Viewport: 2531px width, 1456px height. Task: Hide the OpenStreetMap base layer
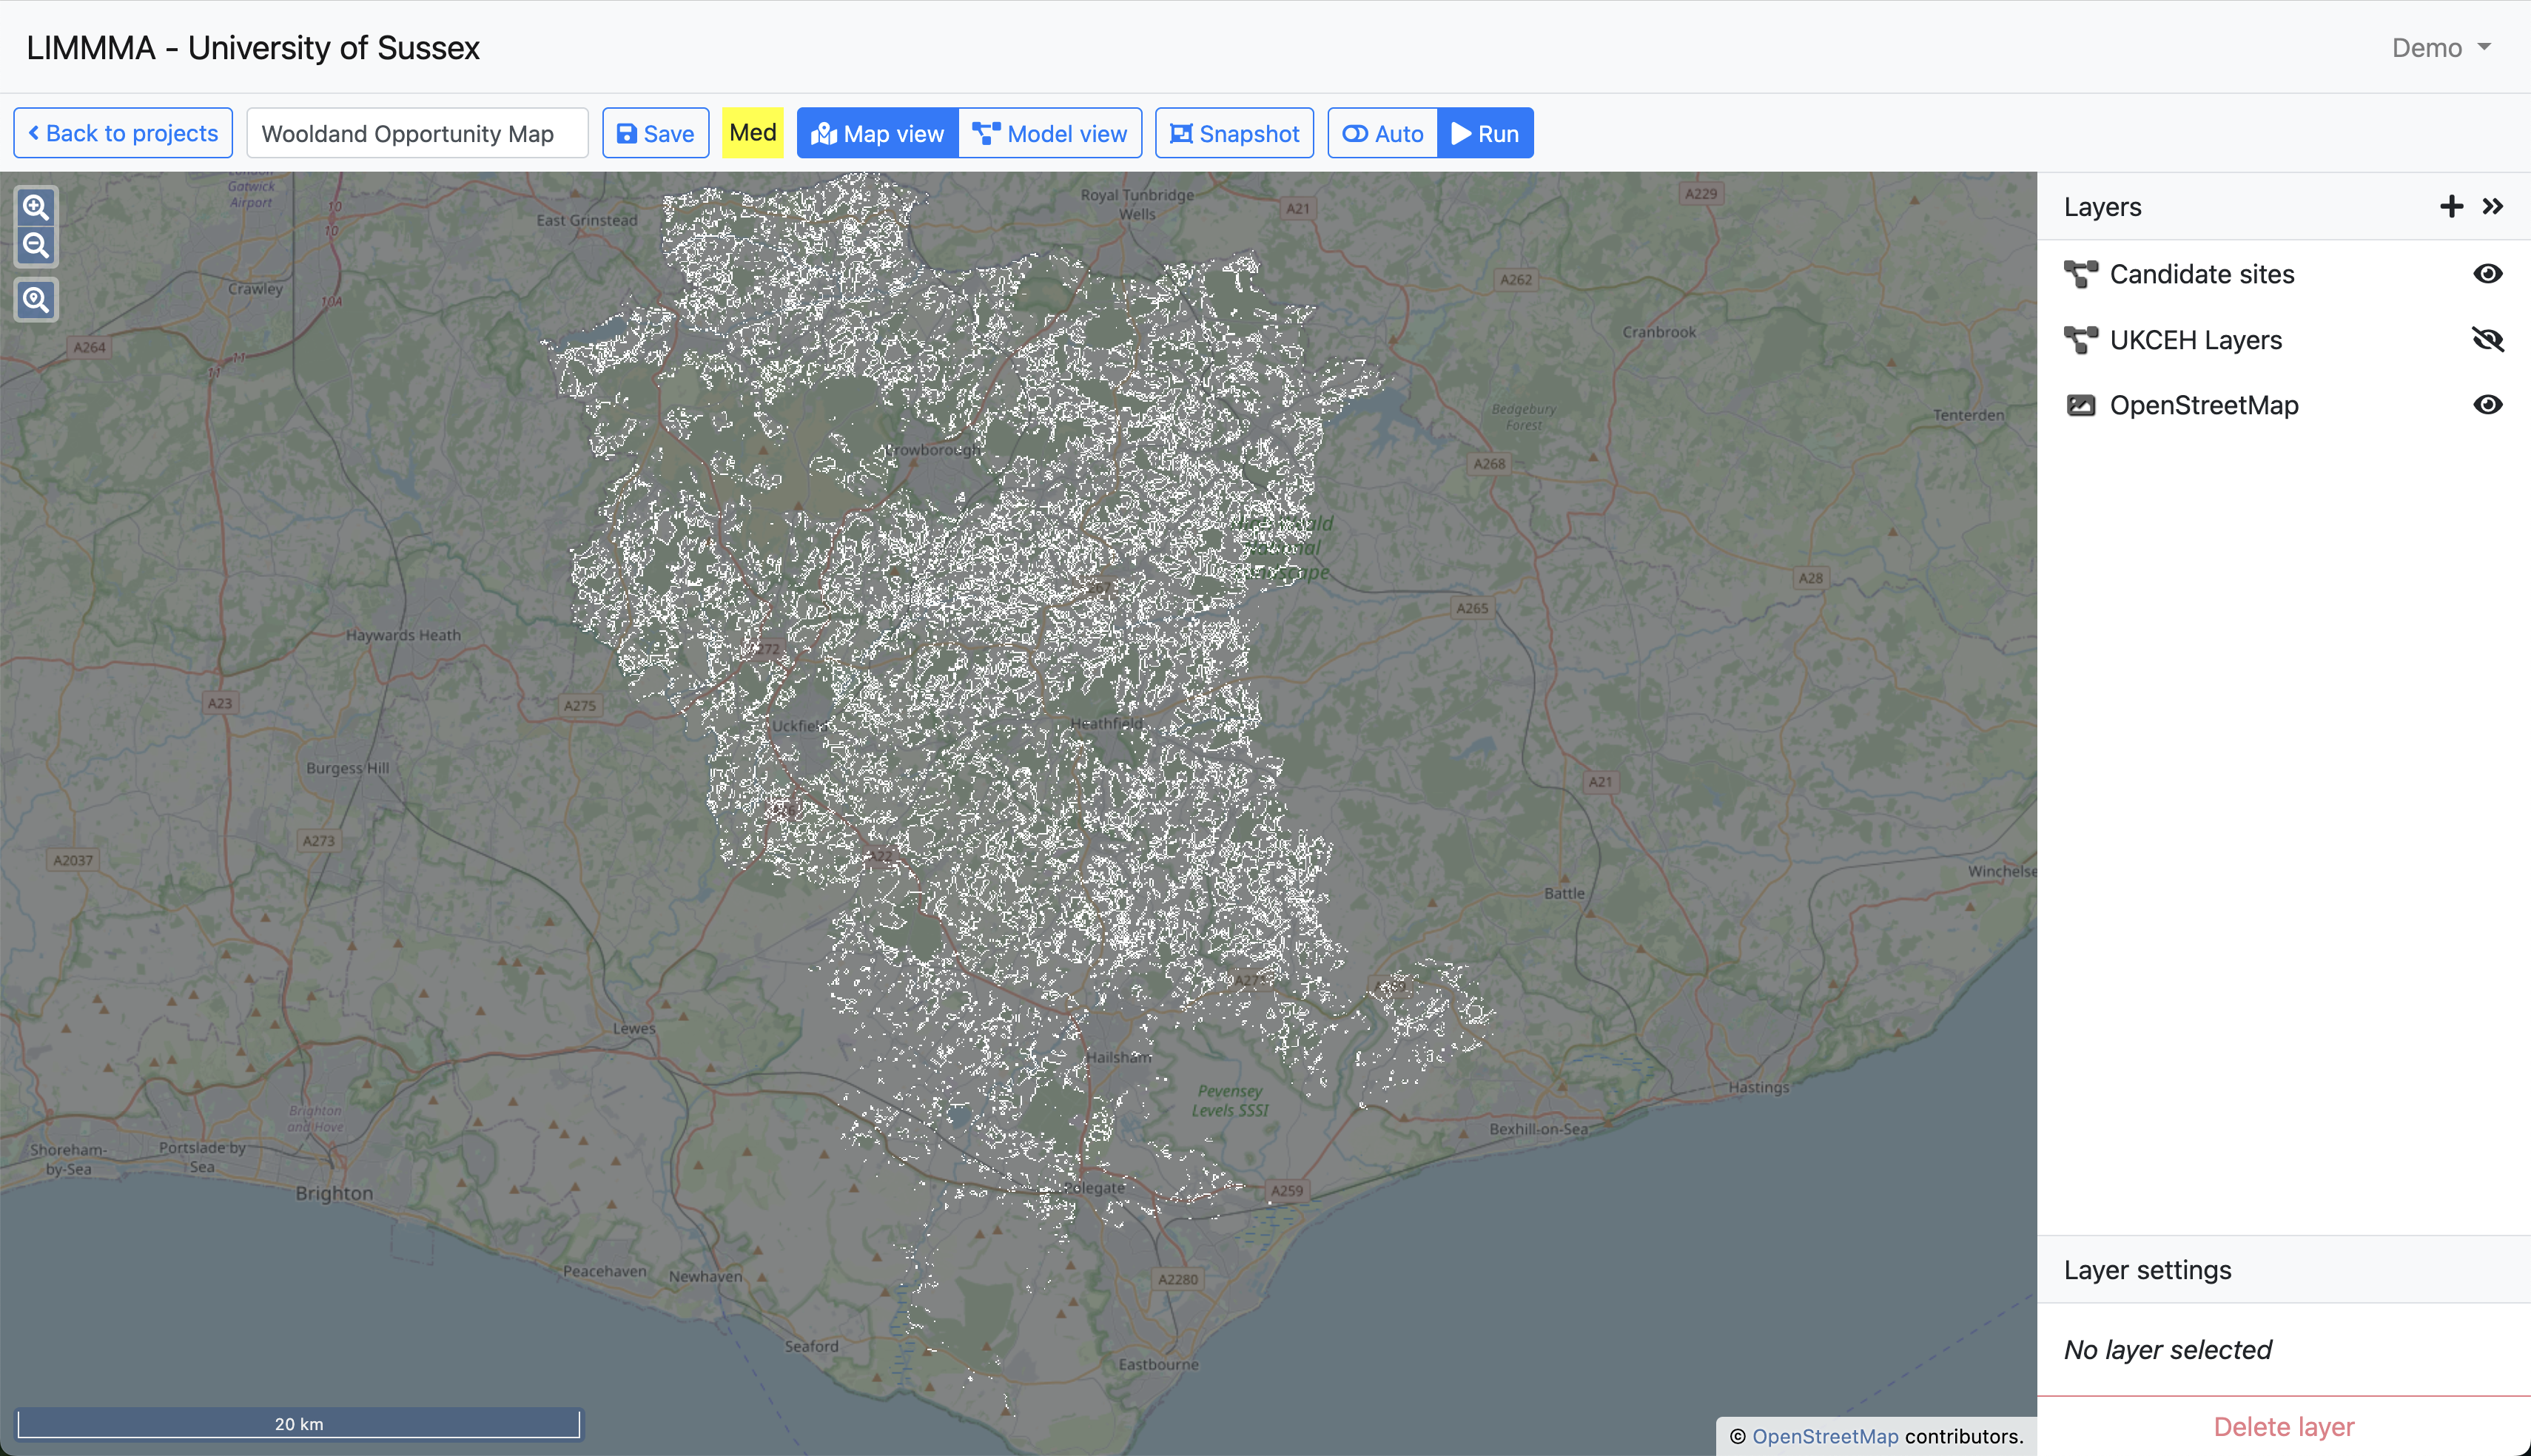pyautogui.click(x=2487, y=405)
